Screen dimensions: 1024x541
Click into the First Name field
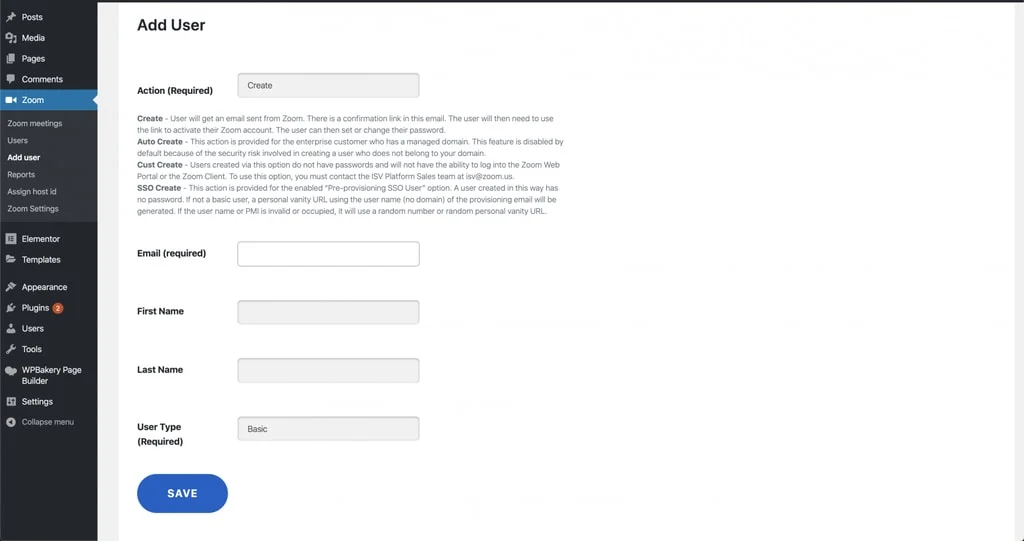pos(328,312)
